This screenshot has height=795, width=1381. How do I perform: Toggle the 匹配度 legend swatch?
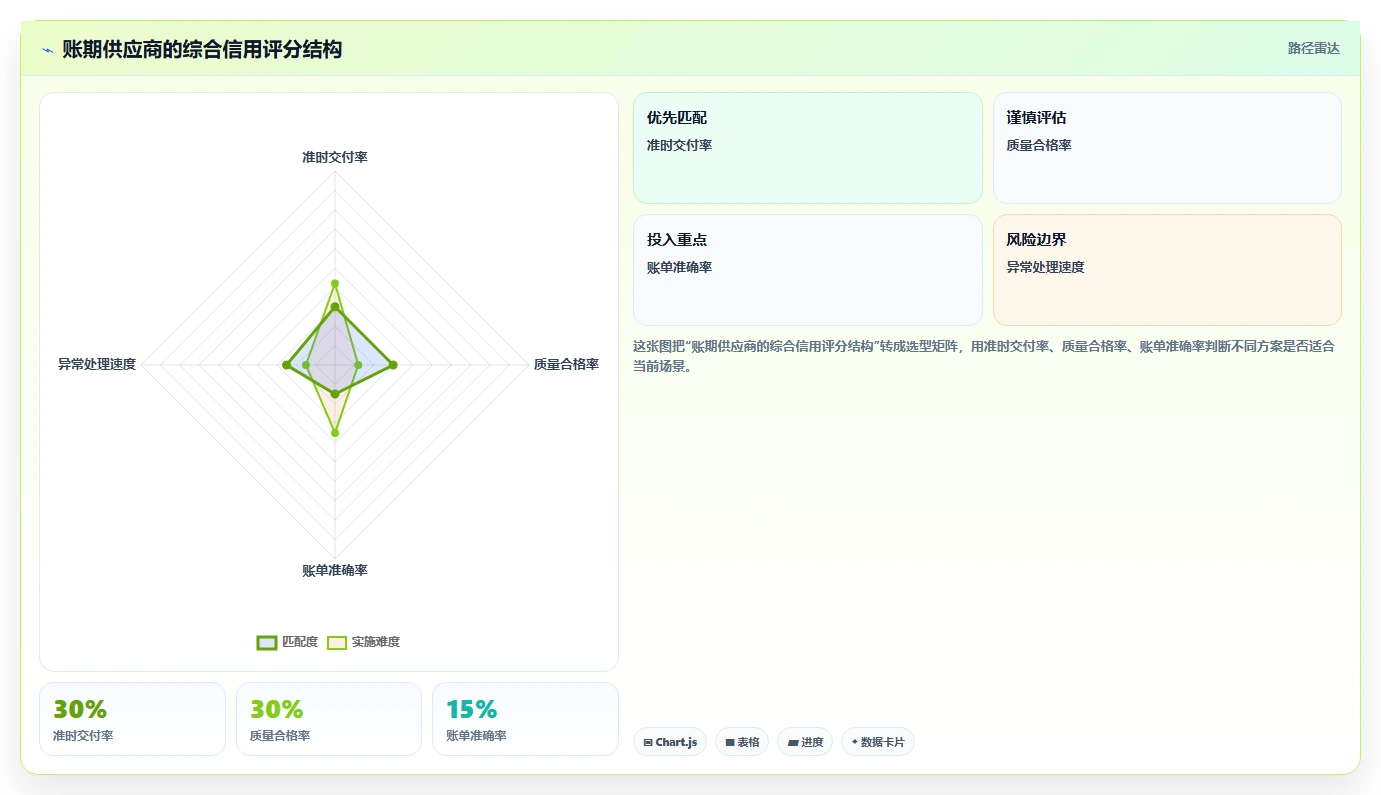tap(267, 642)
